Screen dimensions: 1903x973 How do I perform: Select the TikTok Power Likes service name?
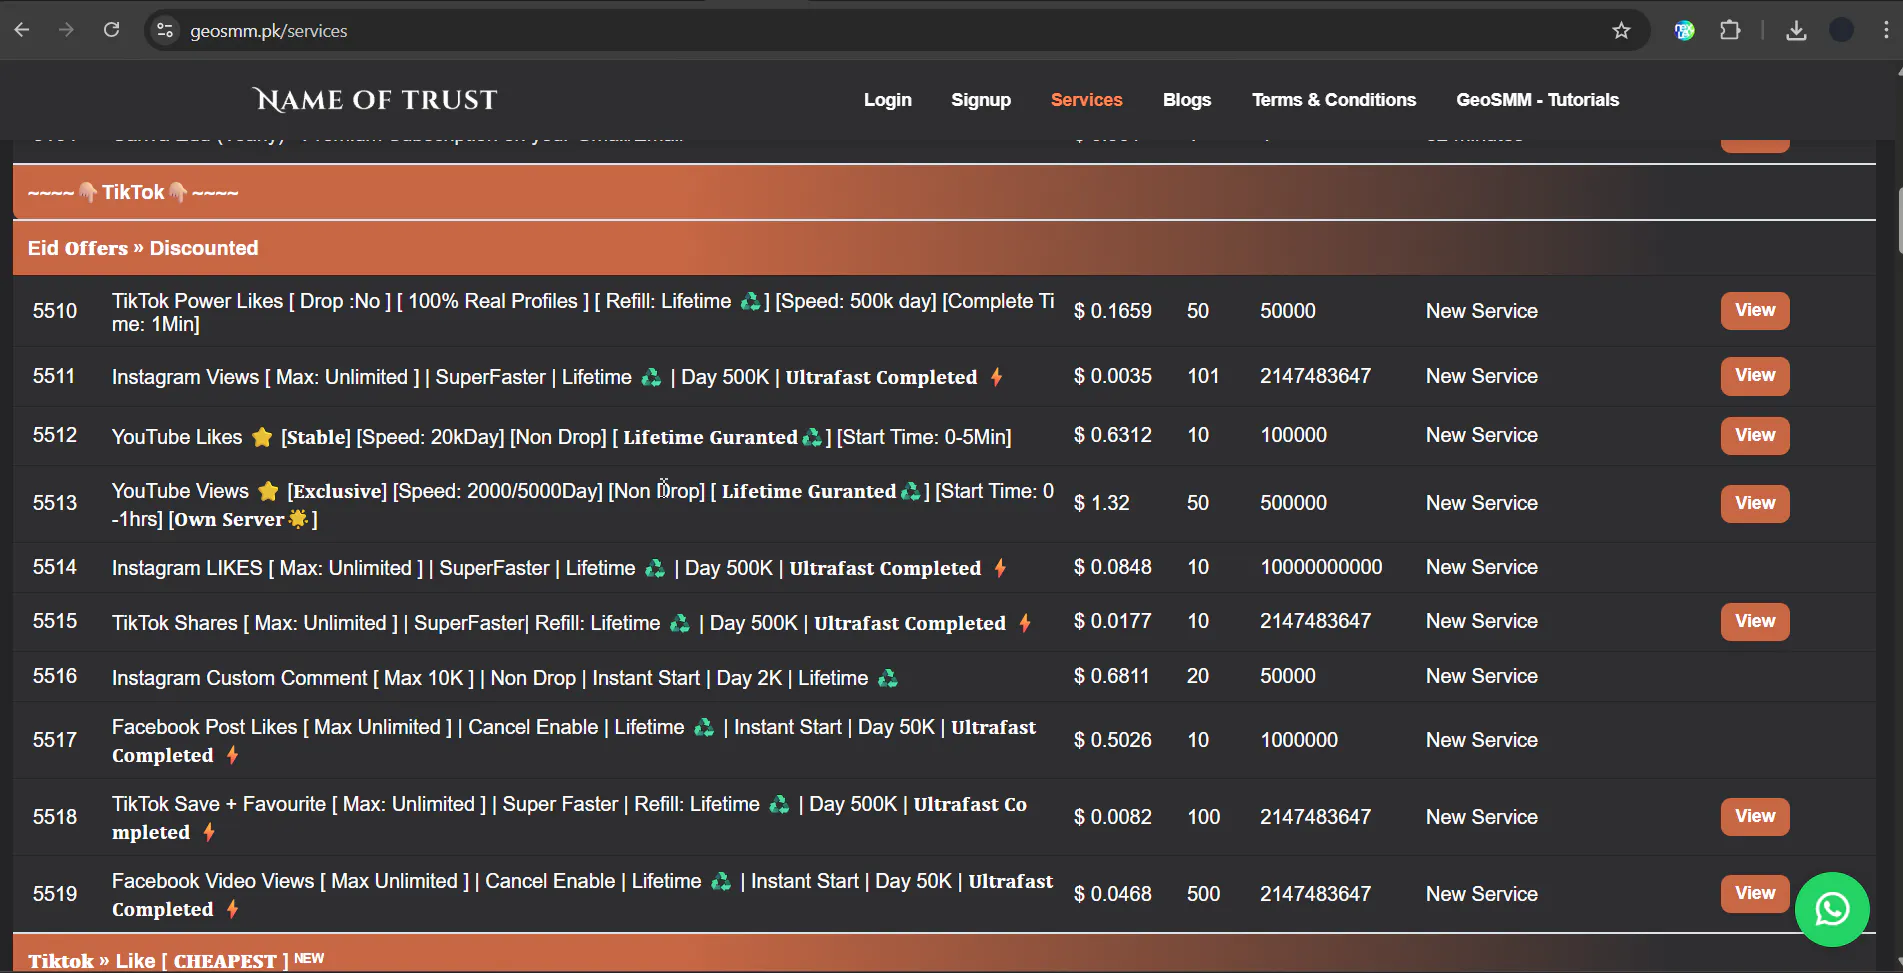583,312
